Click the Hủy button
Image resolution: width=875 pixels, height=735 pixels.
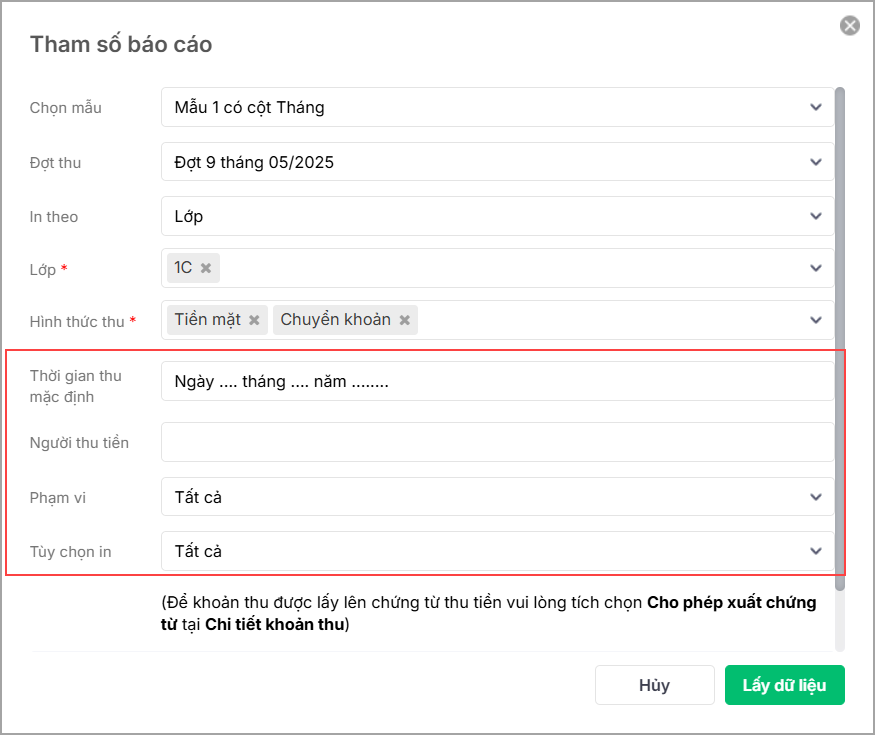coord(654,685)
